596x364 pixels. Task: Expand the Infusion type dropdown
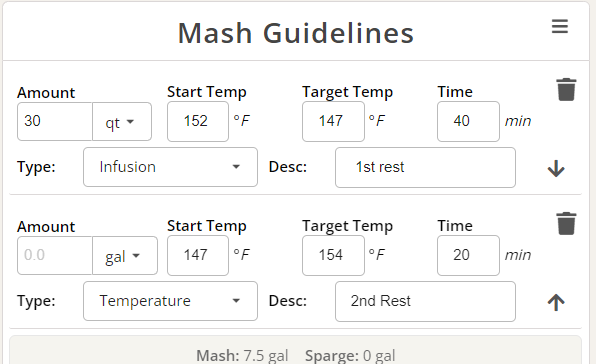(x=170, y=167)
